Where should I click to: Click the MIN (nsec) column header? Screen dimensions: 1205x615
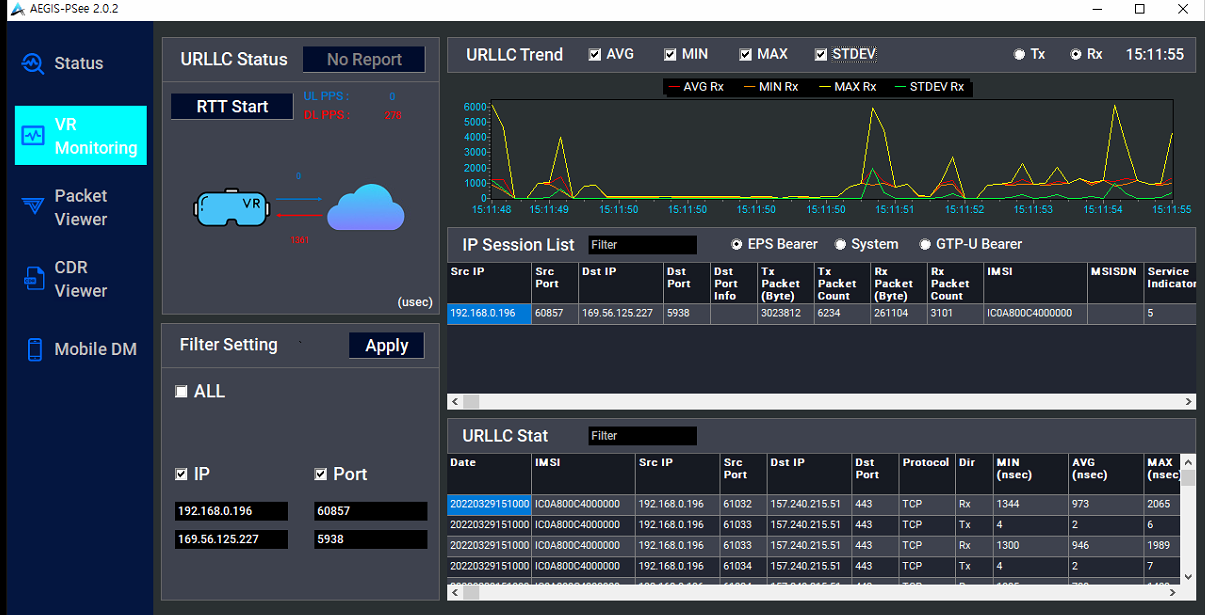pyautogui.click(x=1030, y=475)
